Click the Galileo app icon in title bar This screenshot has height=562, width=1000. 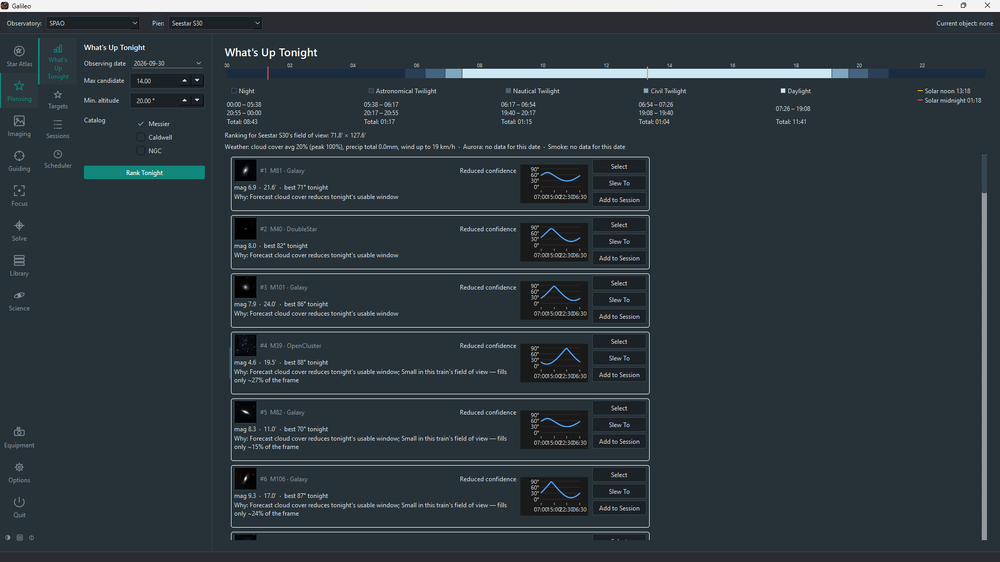point(5,6)
